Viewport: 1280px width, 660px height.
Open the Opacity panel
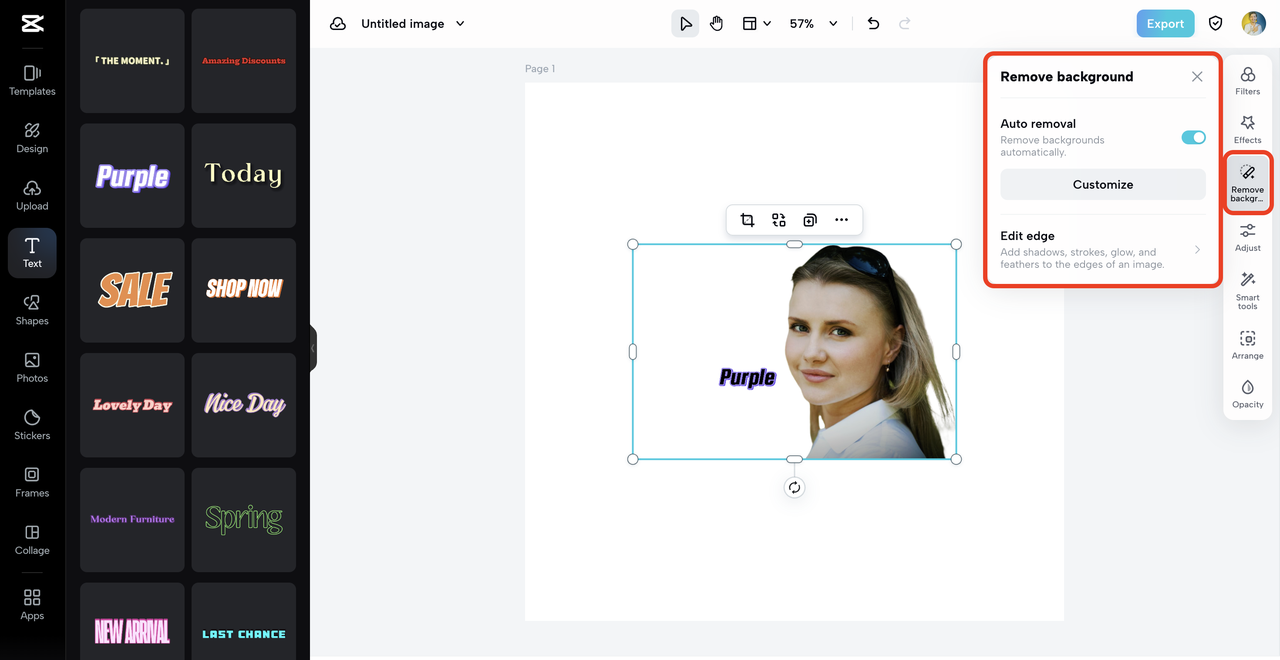(1248, 395)
